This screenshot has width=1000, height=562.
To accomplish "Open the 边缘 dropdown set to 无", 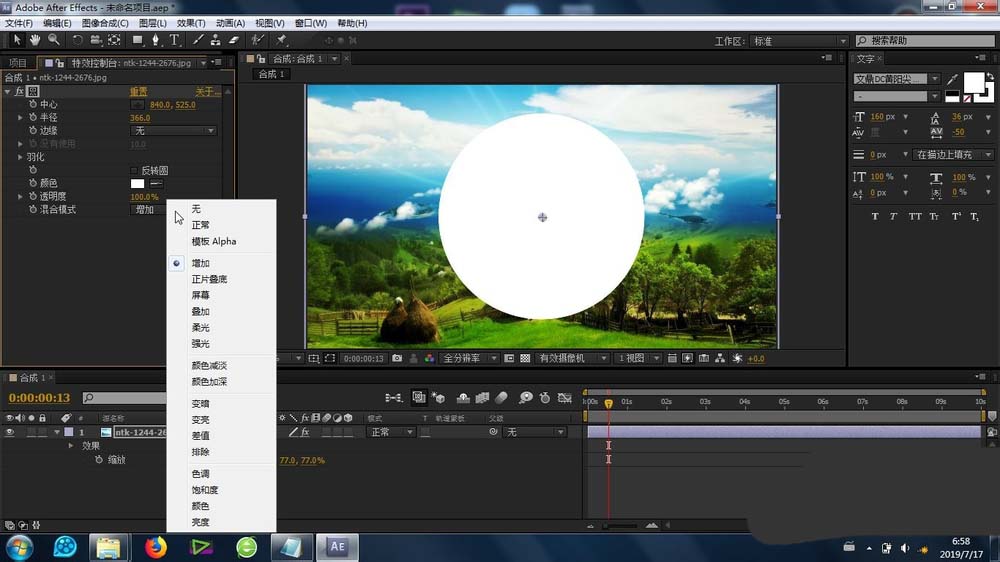I will (x=173, y=131).
